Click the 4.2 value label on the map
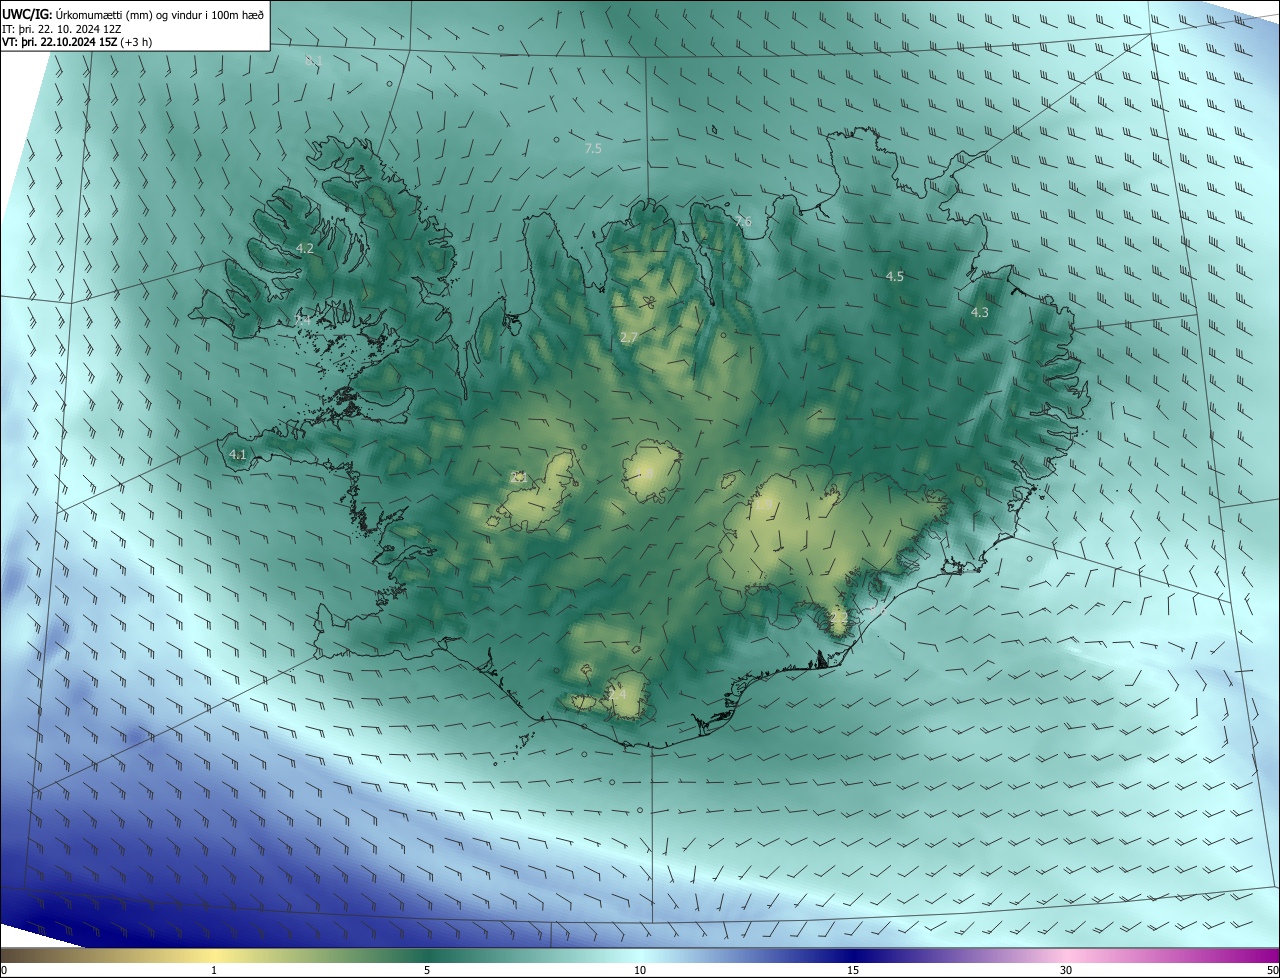Screen dimensions: 1280x978 pyautogui.click(x=305, y=248)
